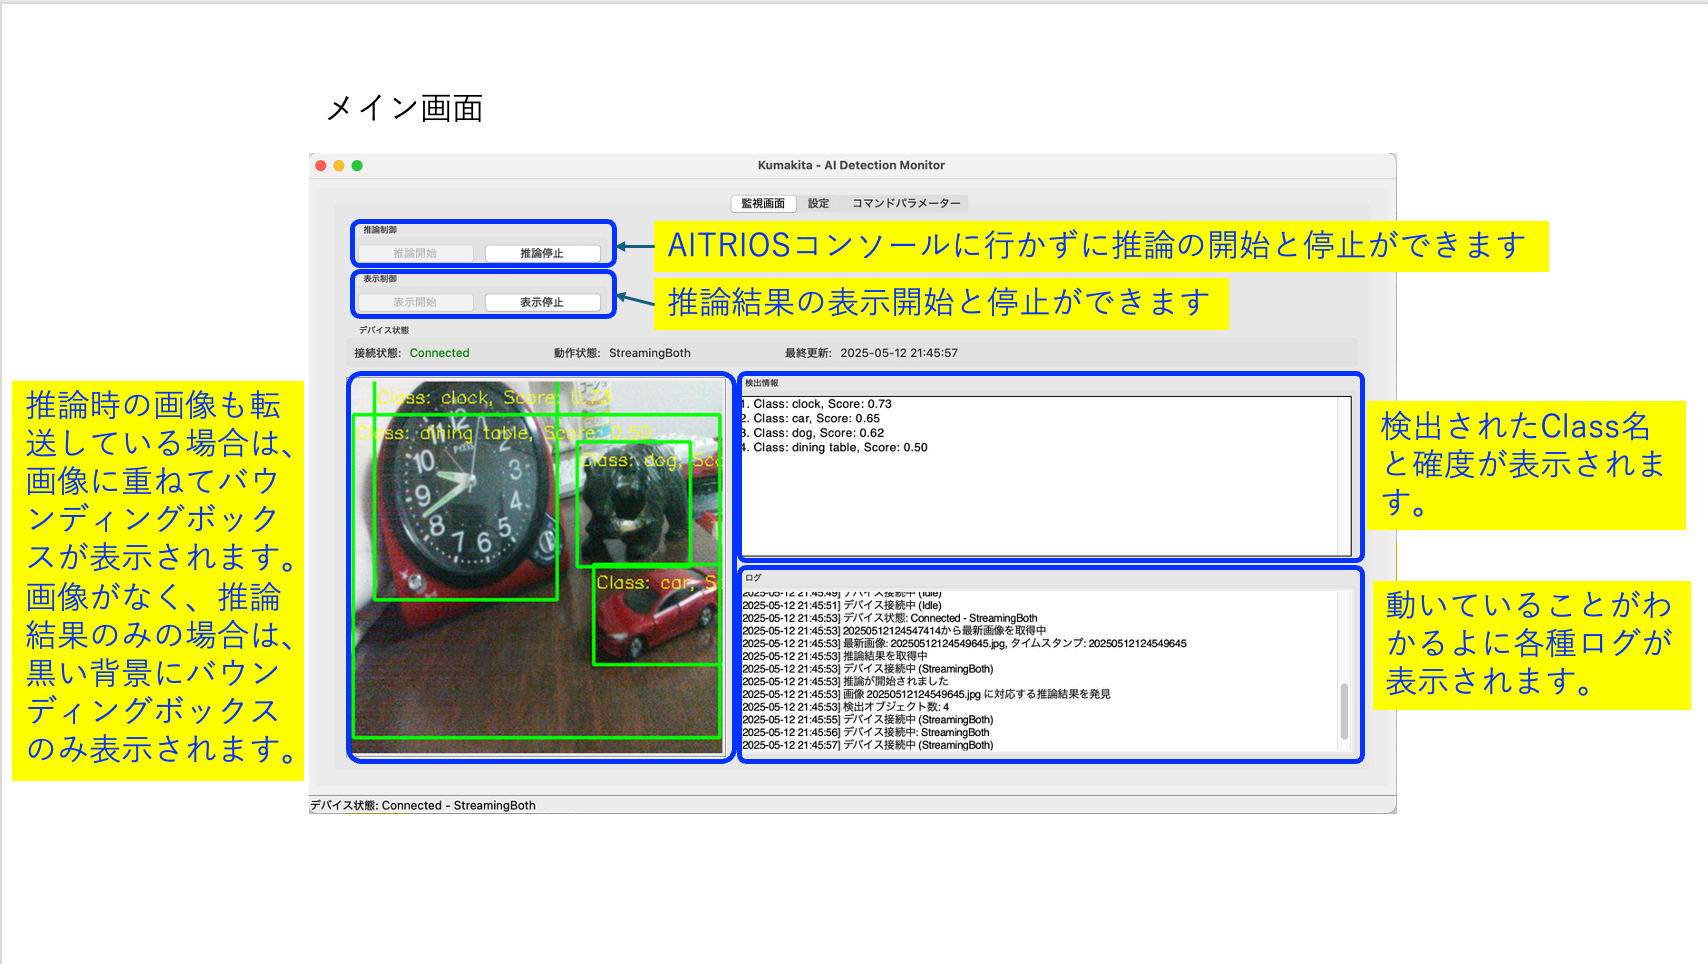1708x964 pixels.
Task: Close the Kumakita window via the red button
Action: 321,166
